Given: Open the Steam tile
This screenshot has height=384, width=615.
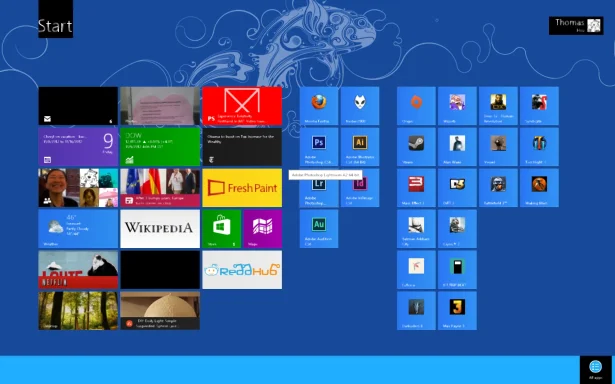Looking at the screenshot, I should [416, 147].
